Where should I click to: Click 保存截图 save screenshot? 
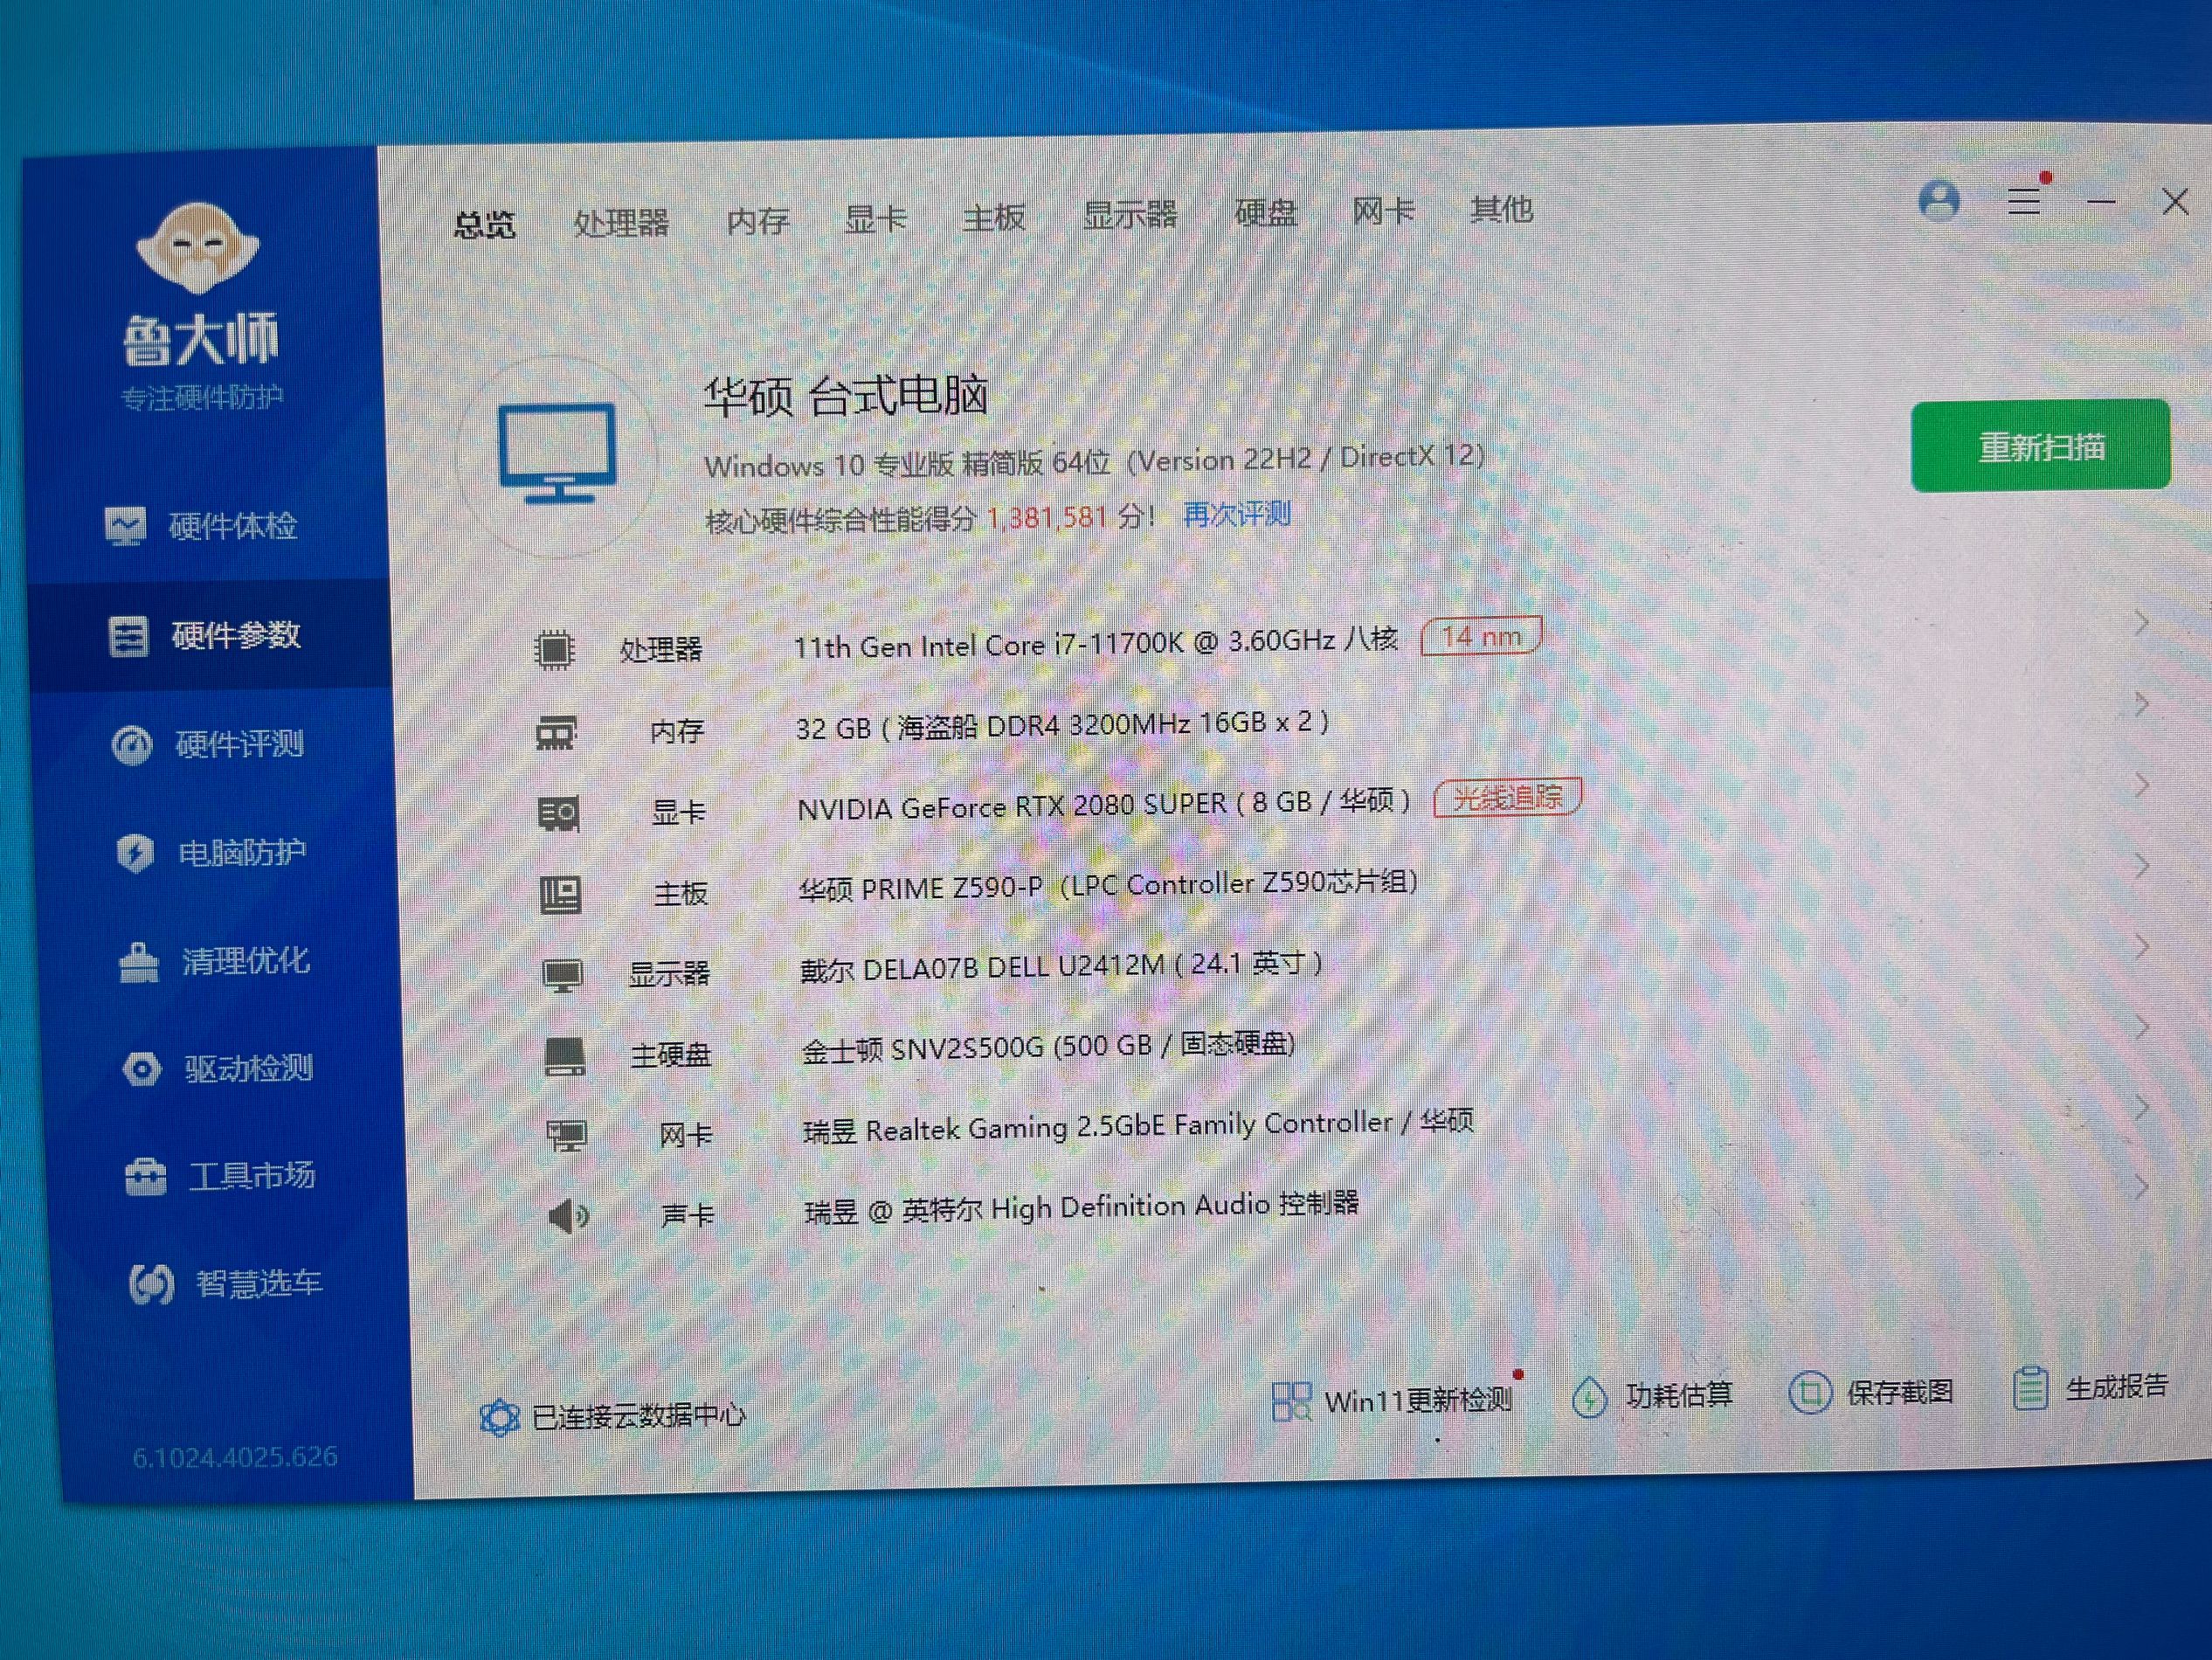tap(1870, 1392)
